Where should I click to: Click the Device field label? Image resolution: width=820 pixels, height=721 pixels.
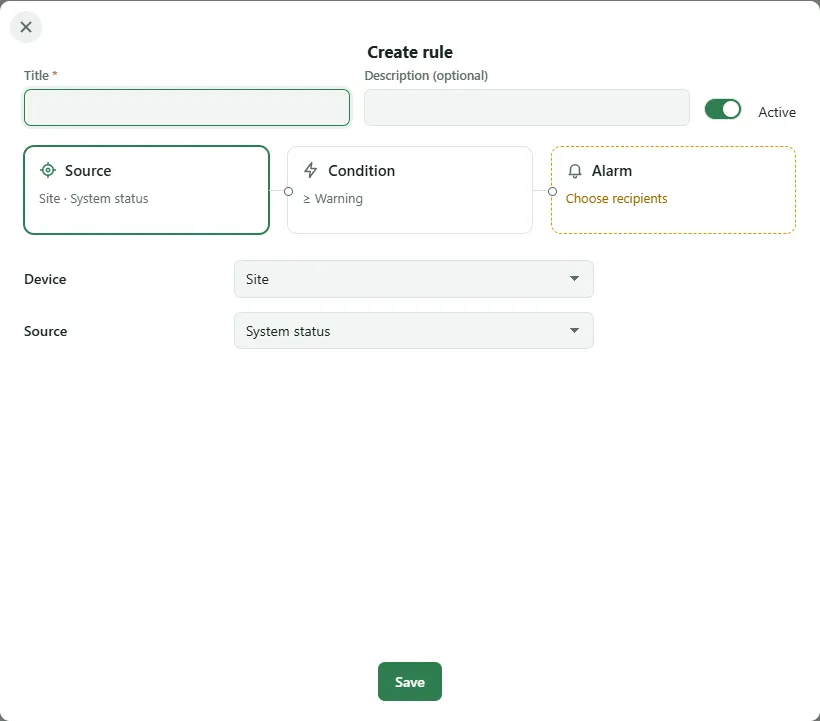point(45,279)
